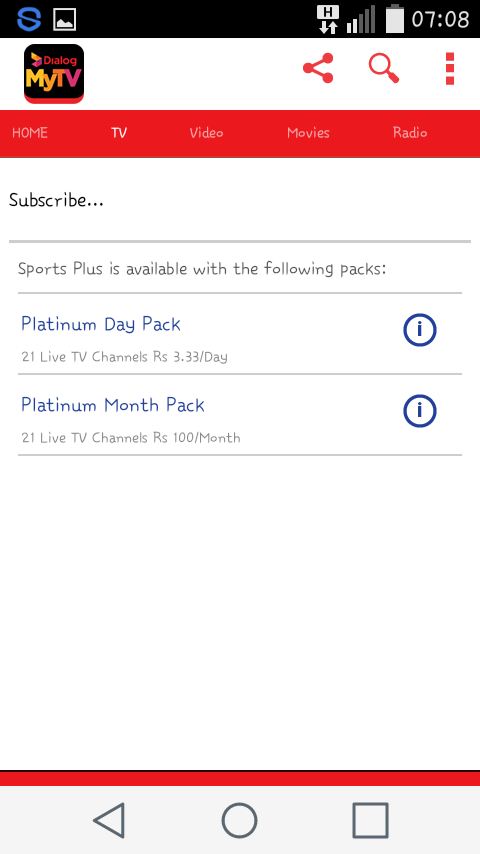The width and height of the screenshot is (480, 854).
Task: Open the search magnifier icon
Action: pyautogui.click(x=384, y=68)
